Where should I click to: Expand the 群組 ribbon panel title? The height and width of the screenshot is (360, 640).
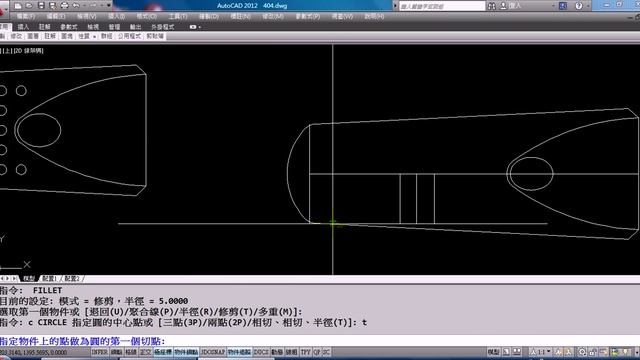(107, 36)
